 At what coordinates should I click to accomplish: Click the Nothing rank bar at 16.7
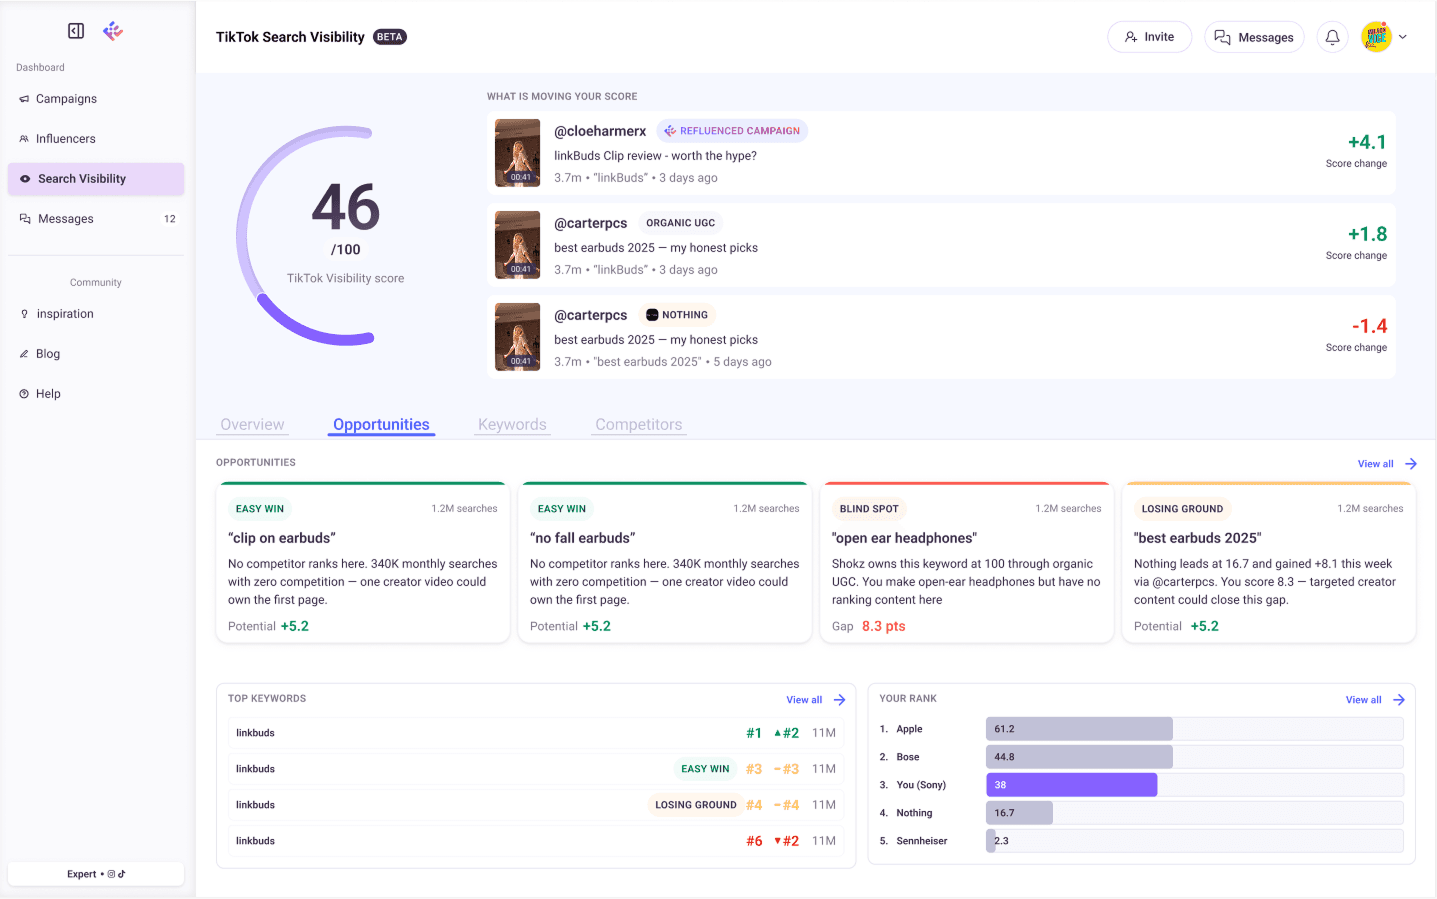pos(1019,813)
